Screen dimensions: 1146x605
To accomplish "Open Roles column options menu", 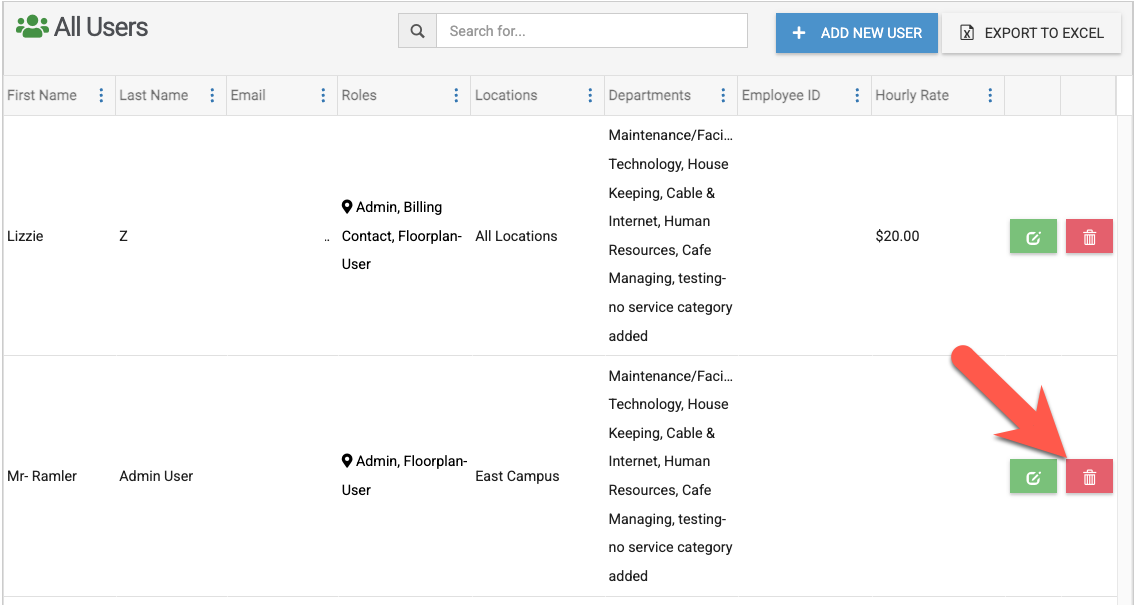I will (x=456, y=96).
